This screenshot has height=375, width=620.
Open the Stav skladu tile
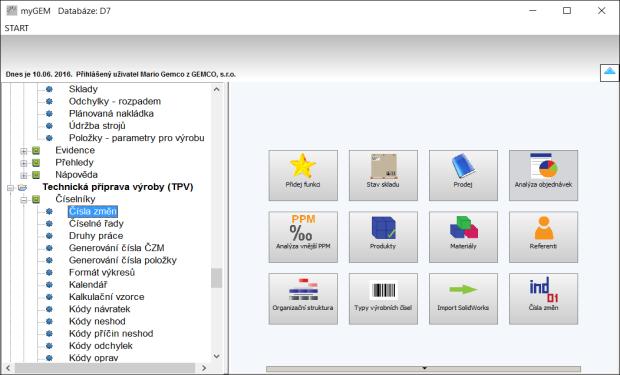pos(383,175)
